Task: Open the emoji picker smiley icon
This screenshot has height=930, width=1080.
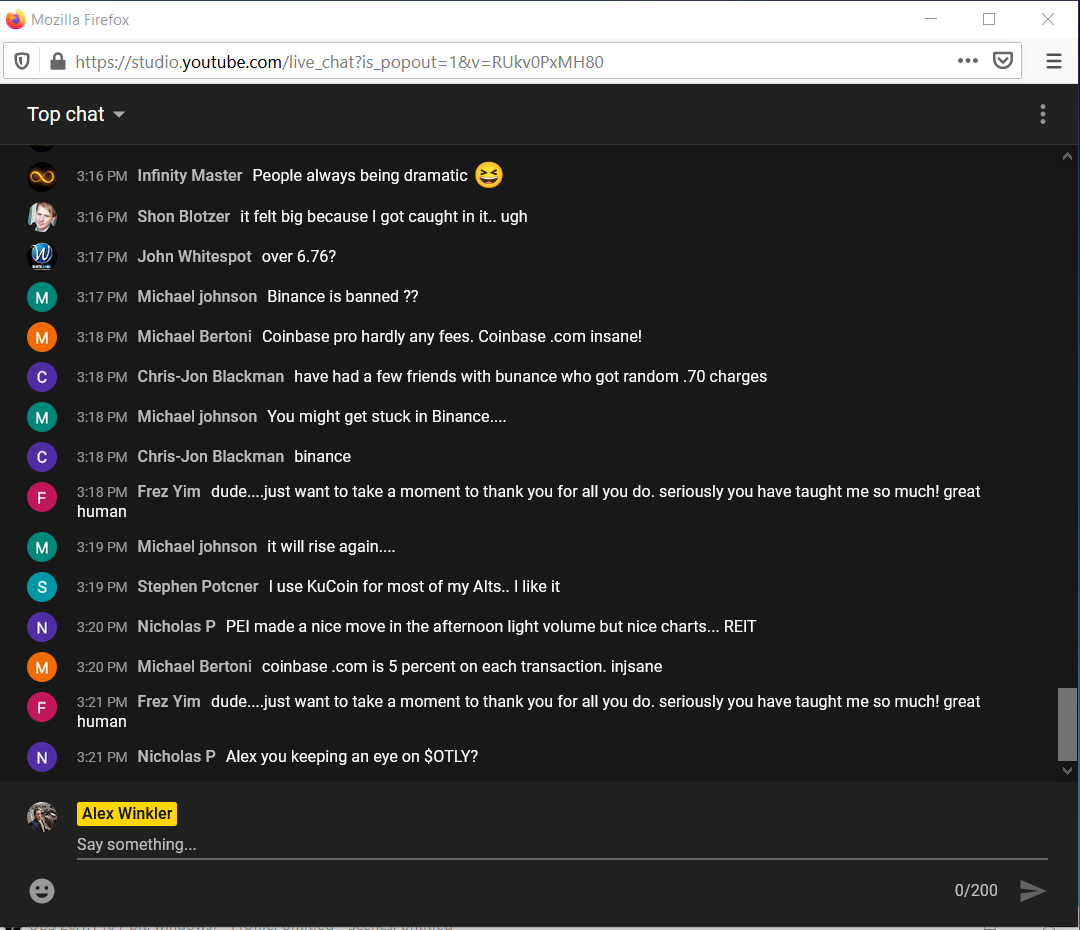Action: (x=42, y=890)
